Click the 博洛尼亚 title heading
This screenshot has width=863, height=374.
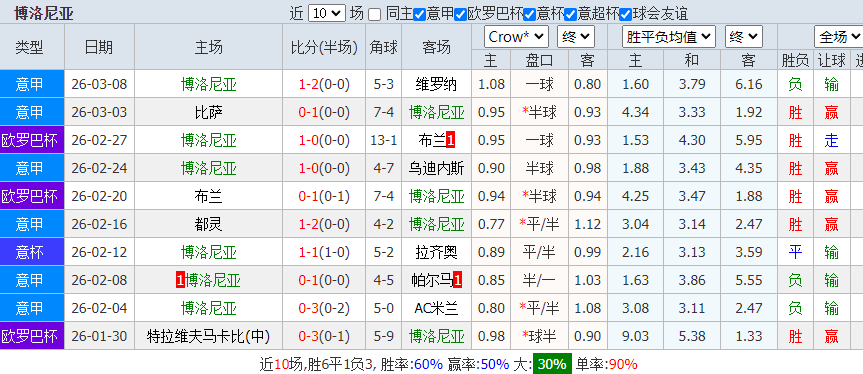[44, 13]
